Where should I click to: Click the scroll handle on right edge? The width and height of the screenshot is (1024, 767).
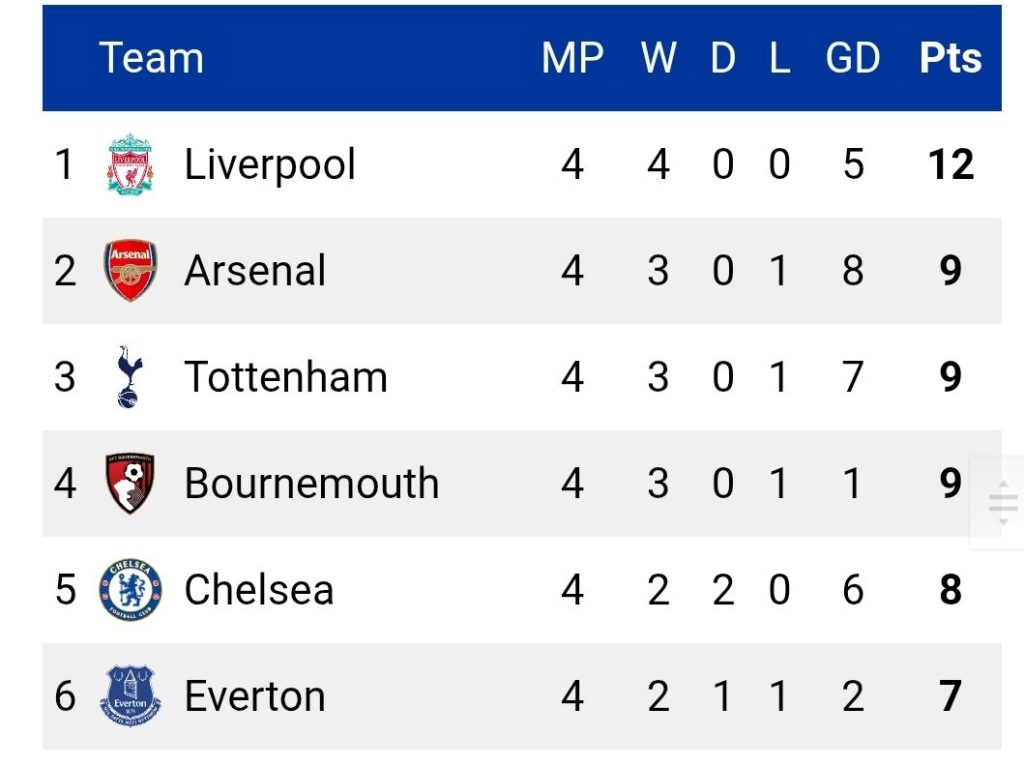[x=1002, y=503]
